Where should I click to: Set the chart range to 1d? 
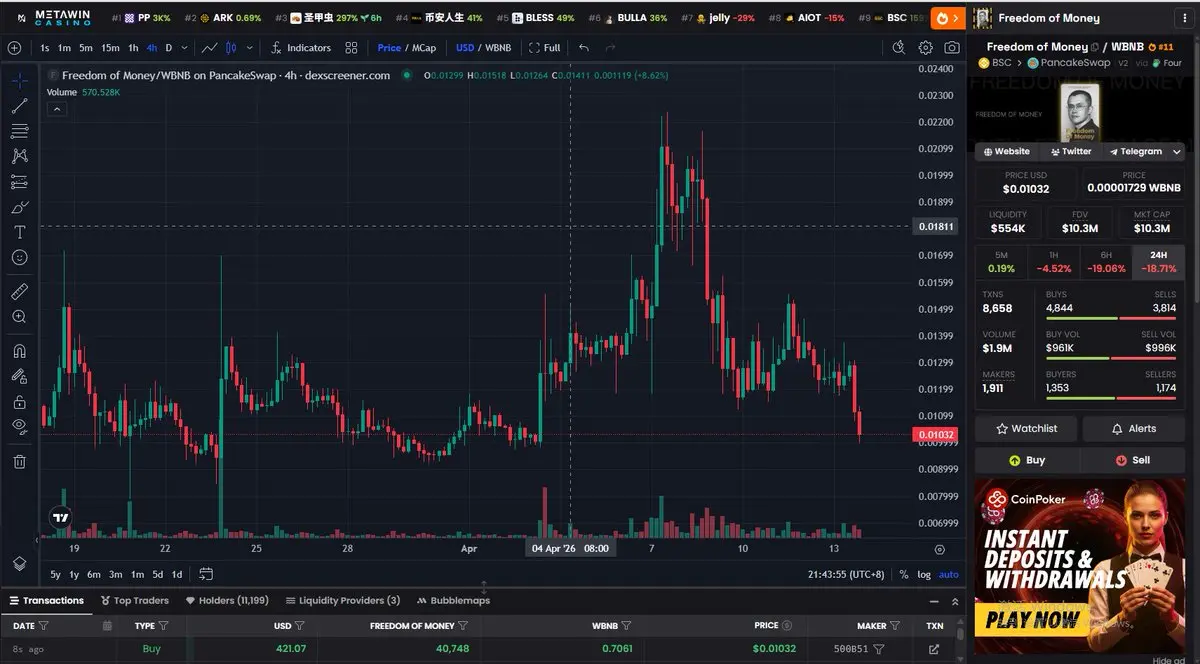(177, 574)
